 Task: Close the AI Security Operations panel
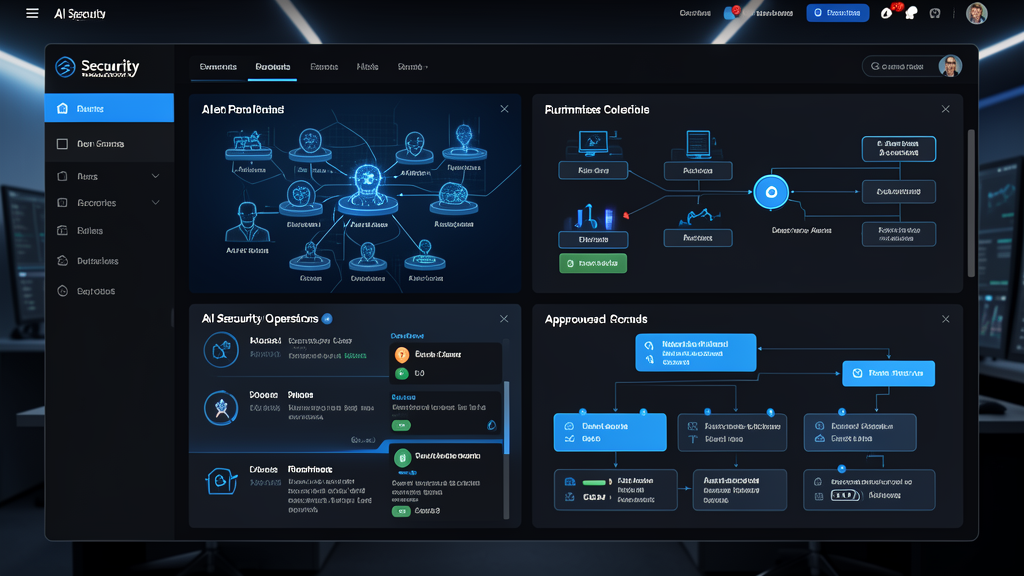click(x=504, y=319)
